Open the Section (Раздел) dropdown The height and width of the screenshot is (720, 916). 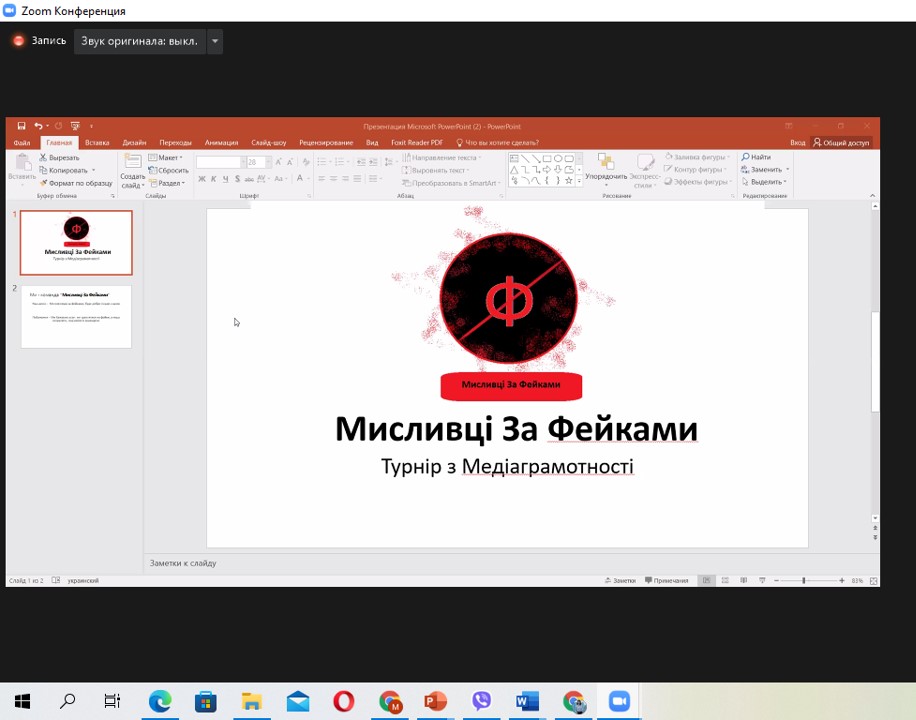point(167,183)
